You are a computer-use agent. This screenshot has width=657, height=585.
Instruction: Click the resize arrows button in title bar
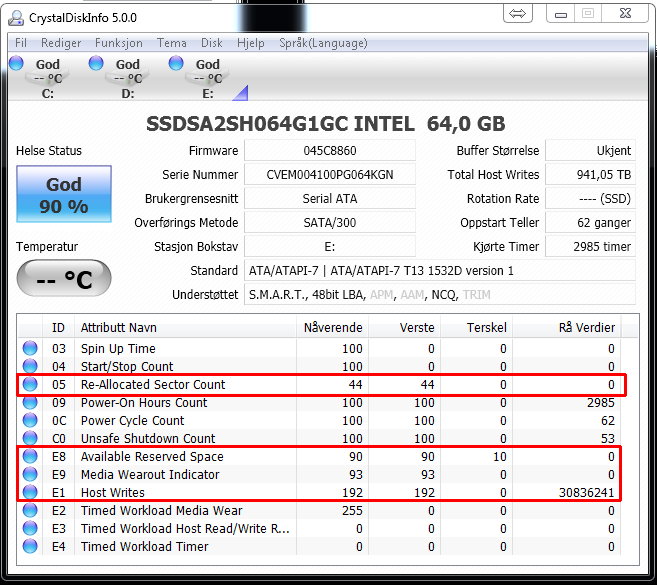pyautogui.click(x=517, y=13)
